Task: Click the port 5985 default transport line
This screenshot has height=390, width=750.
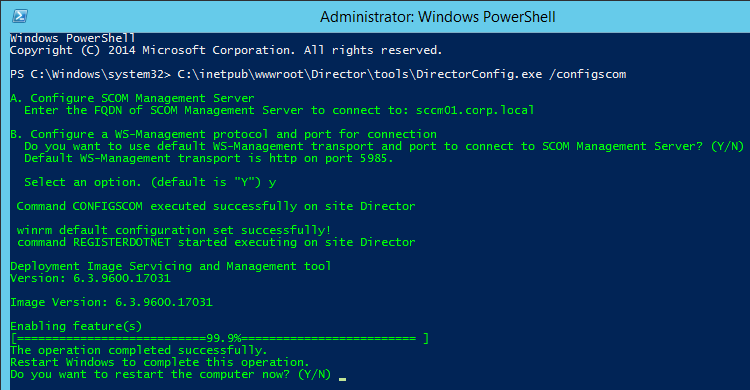Action: point(209,158)
